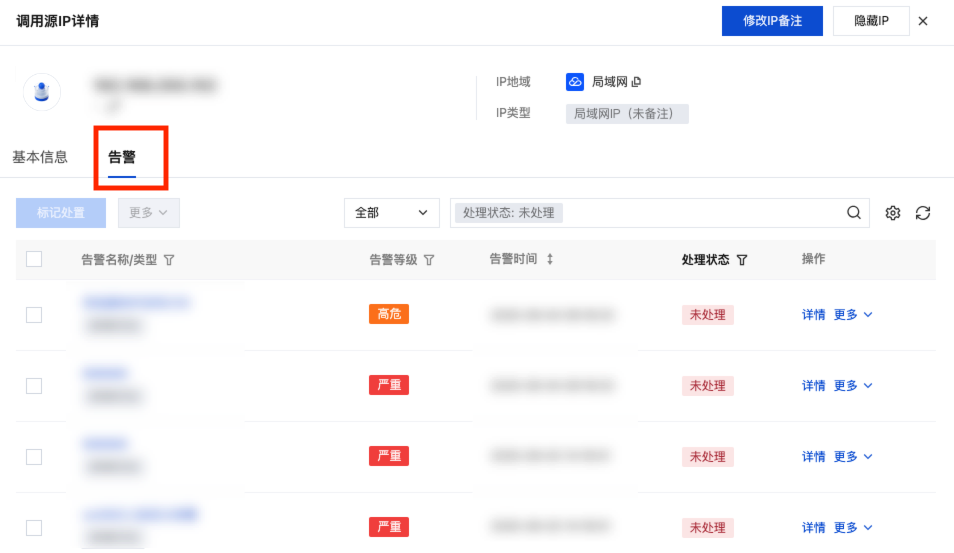Copy the IP region with copy icon
The width and height of the screenshot is (954, 553).
click(636, 82)
